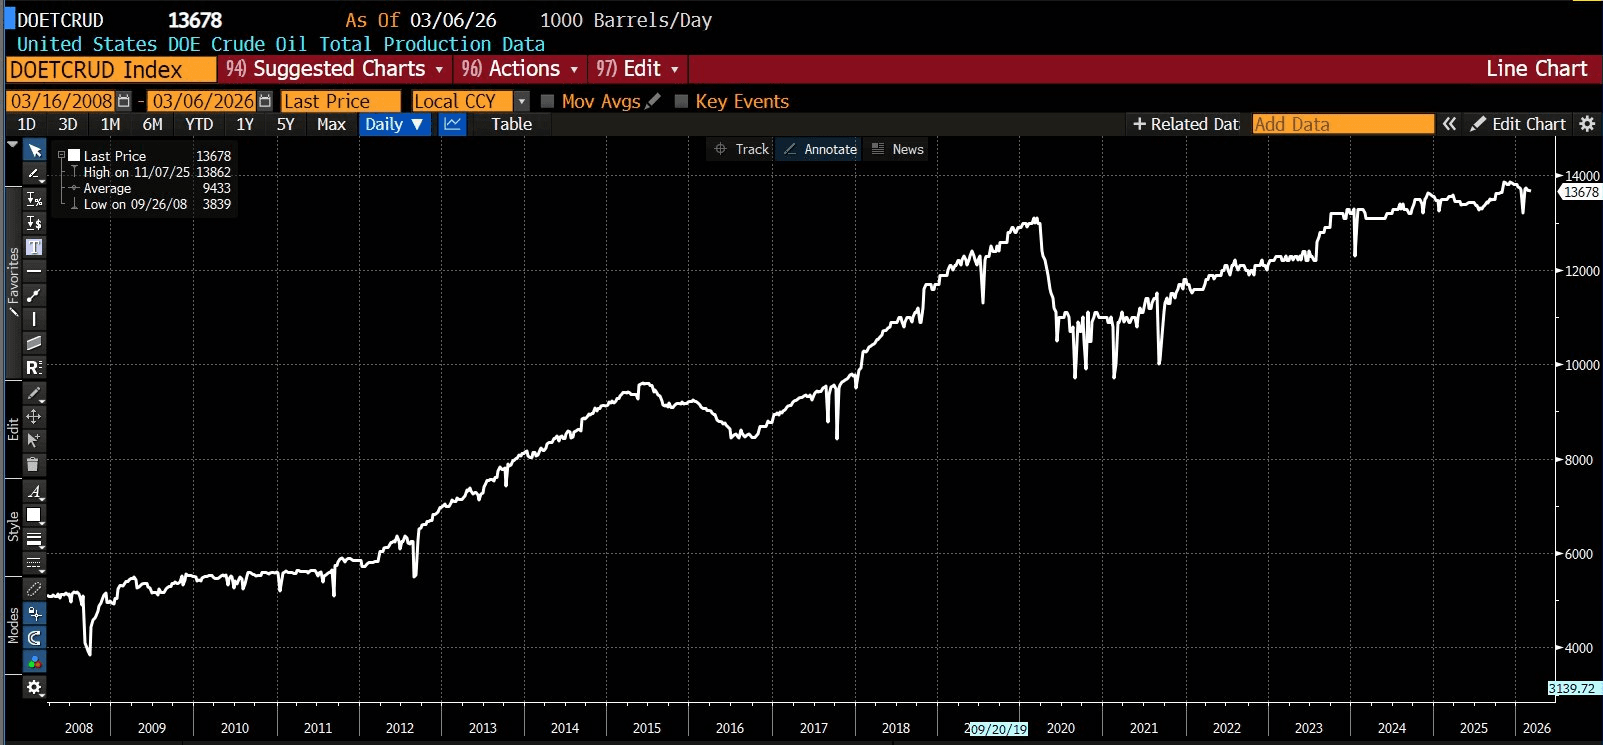Select the move crosshair tool in Edit
This screenshot has width=1603, height=745.
tap(34, 416)
